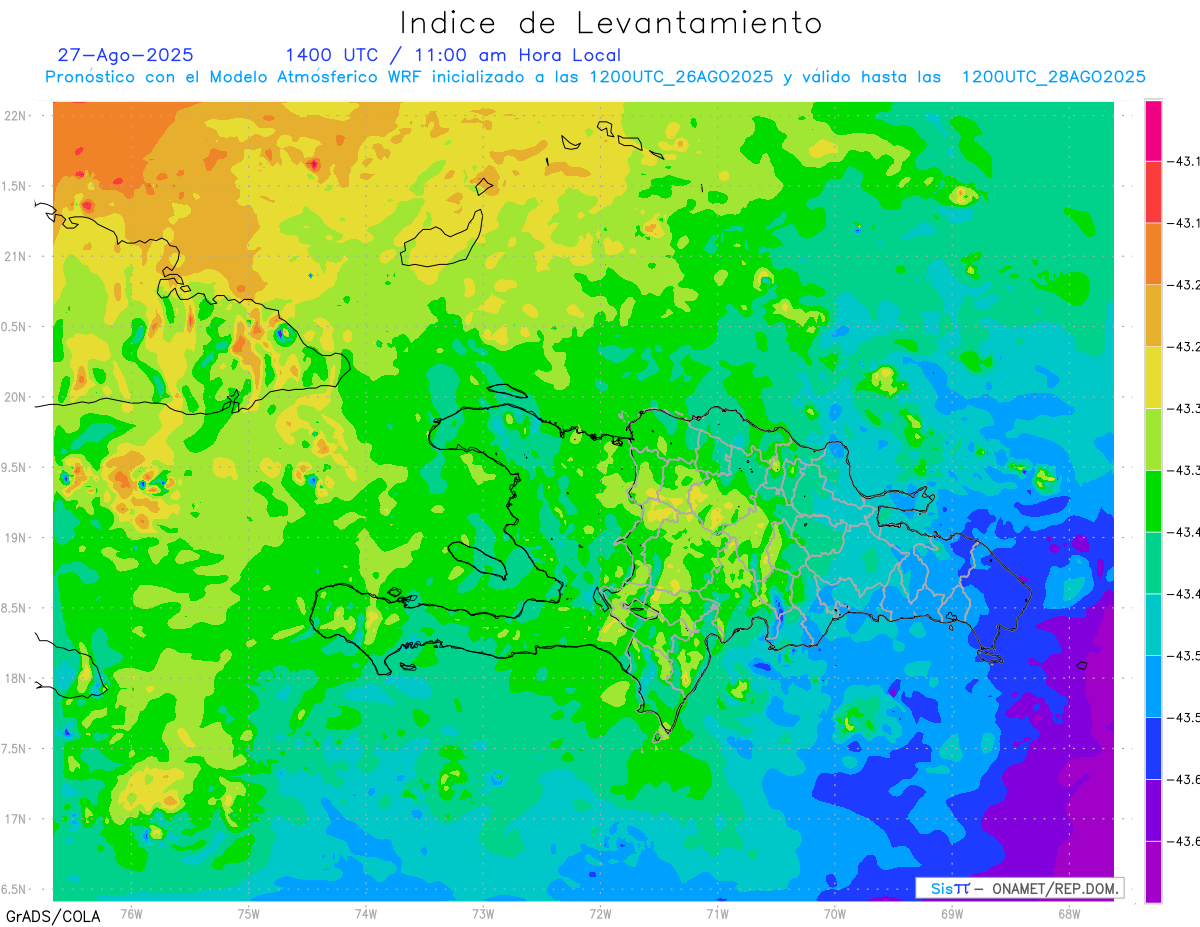Select the "6.5N" latitude label
This screenshot has height=927, width=1200.
(x=15, y=889)
